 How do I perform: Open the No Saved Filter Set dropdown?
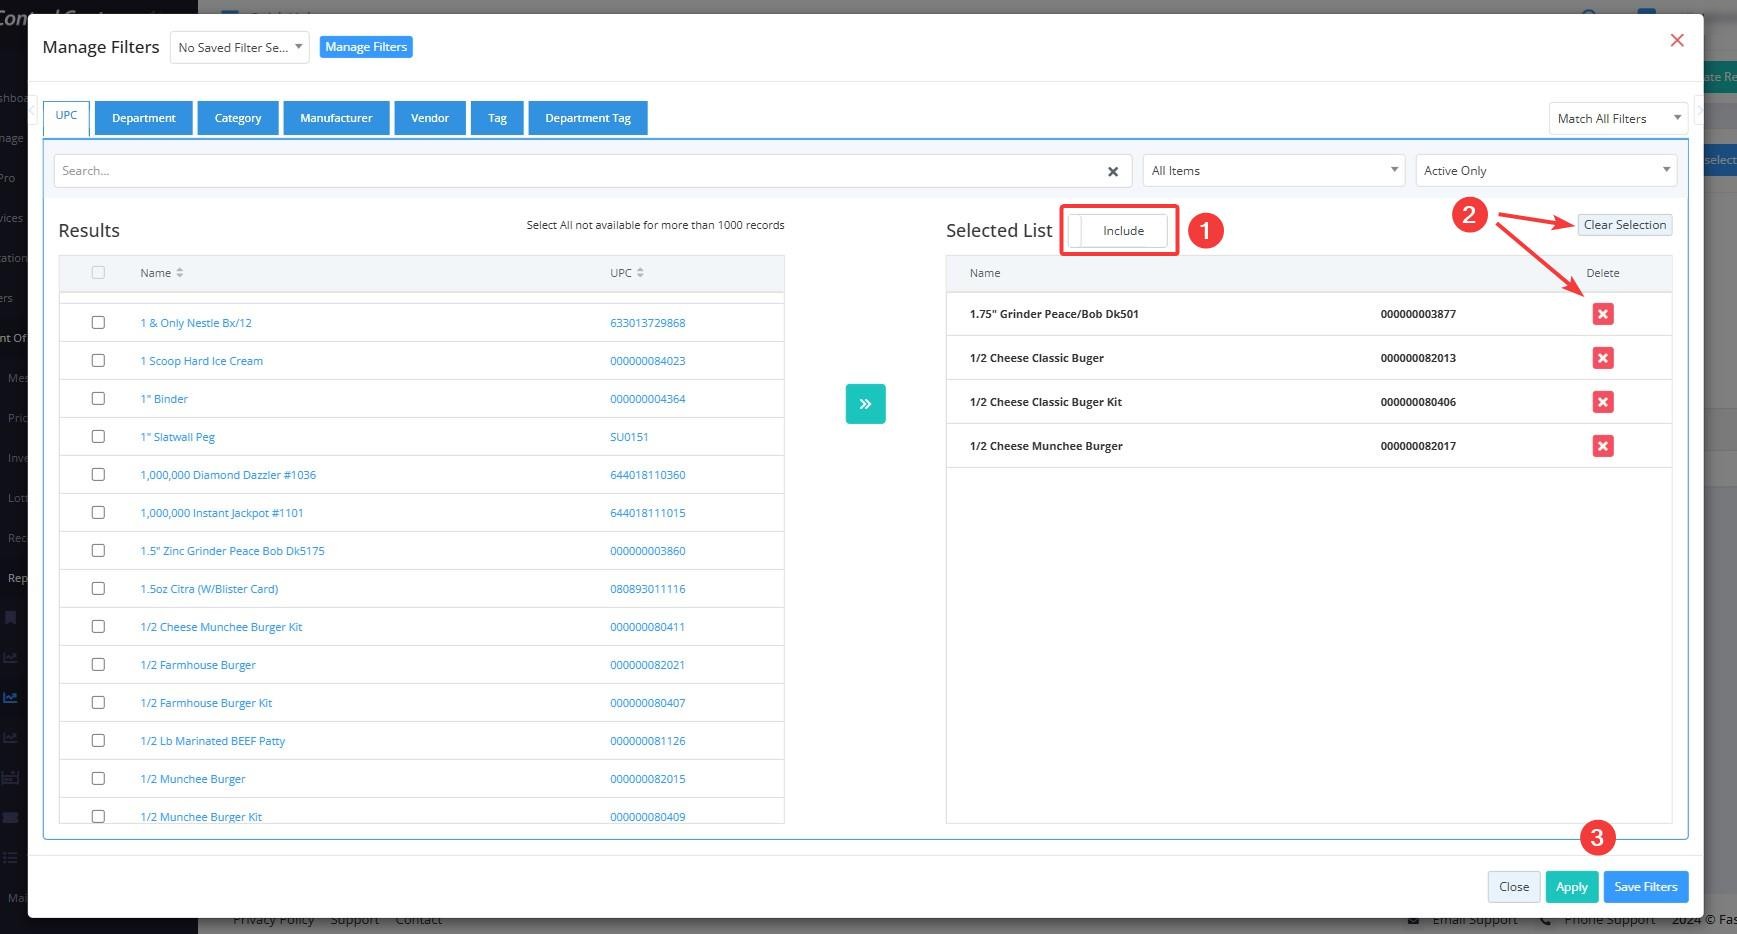pyautogui.click(x=240, y=47)
